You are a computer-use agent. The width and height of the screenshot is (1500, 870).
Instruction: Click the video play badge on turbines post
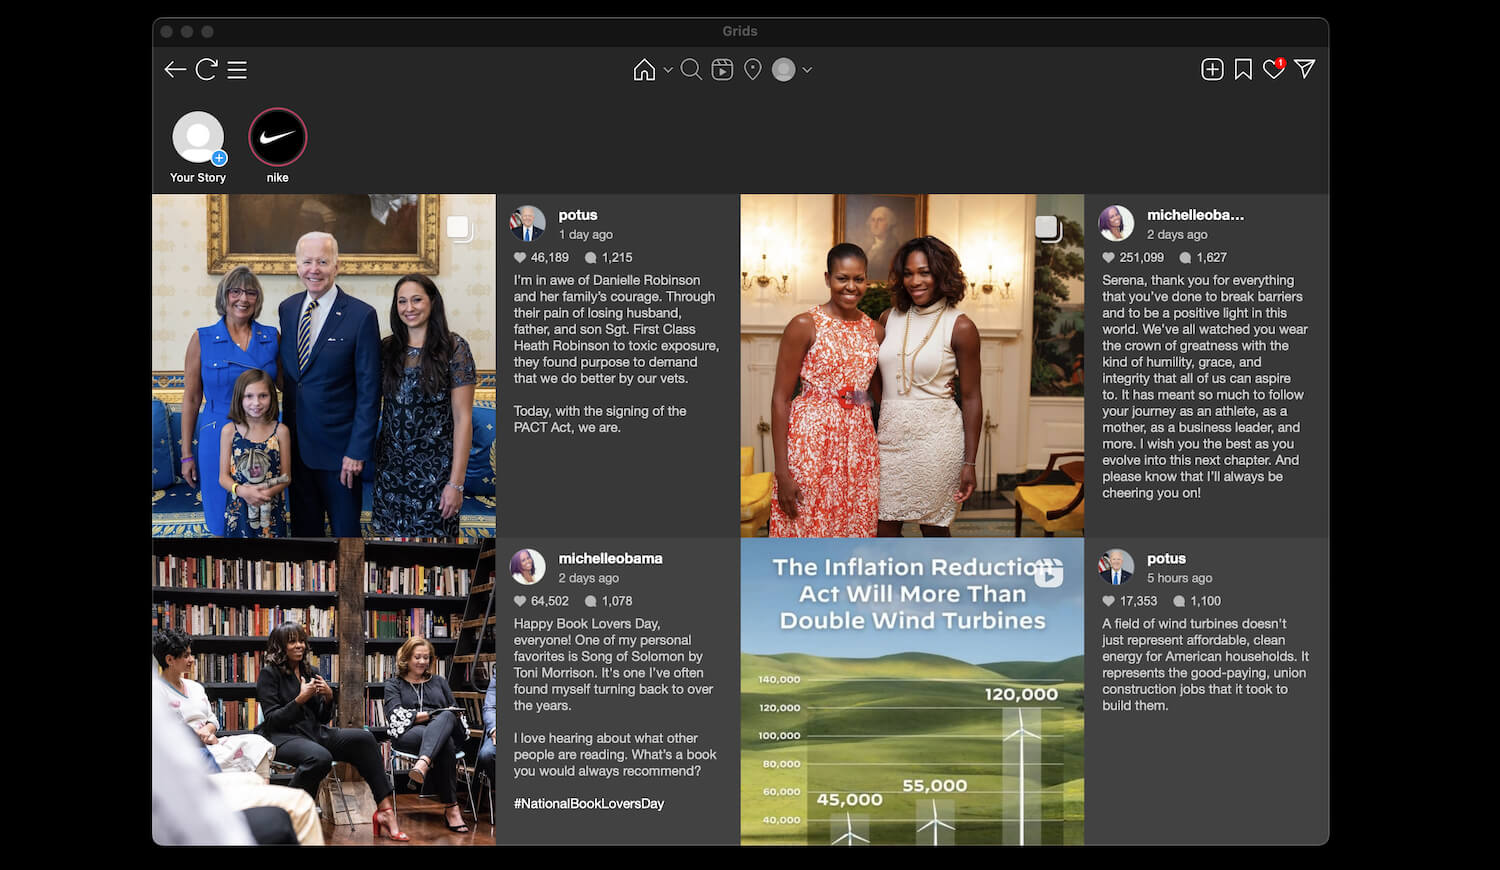tap(1048, 573)
